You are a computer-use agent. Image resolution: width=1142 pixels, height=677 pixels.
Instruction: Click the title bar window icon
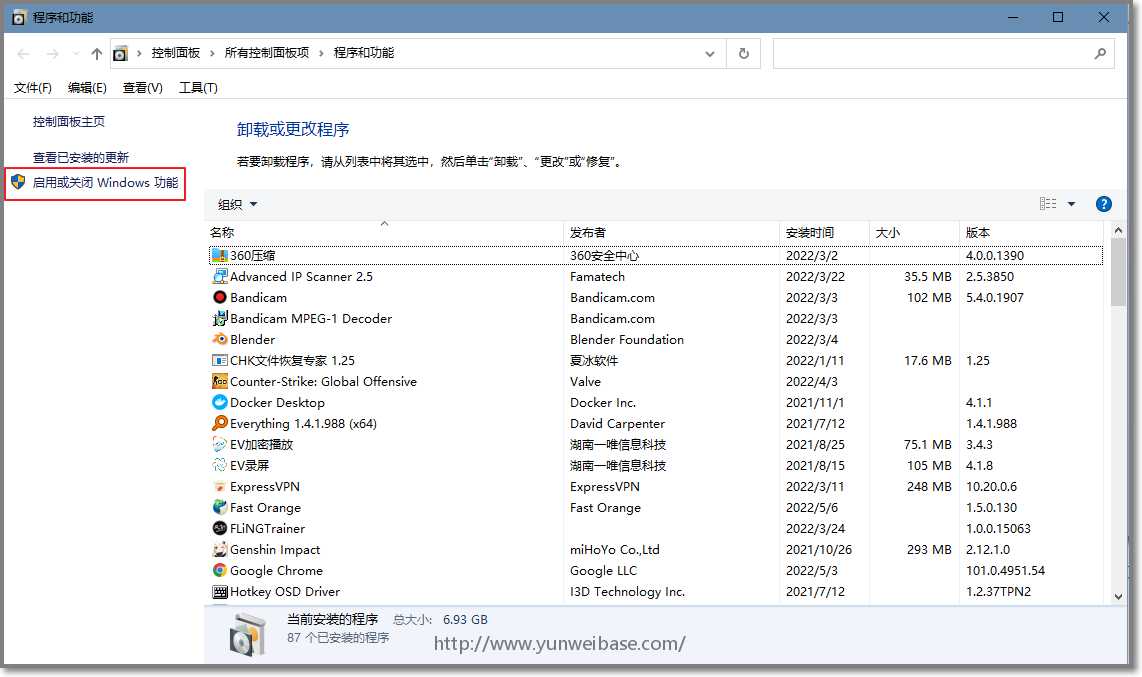[19, 17]
